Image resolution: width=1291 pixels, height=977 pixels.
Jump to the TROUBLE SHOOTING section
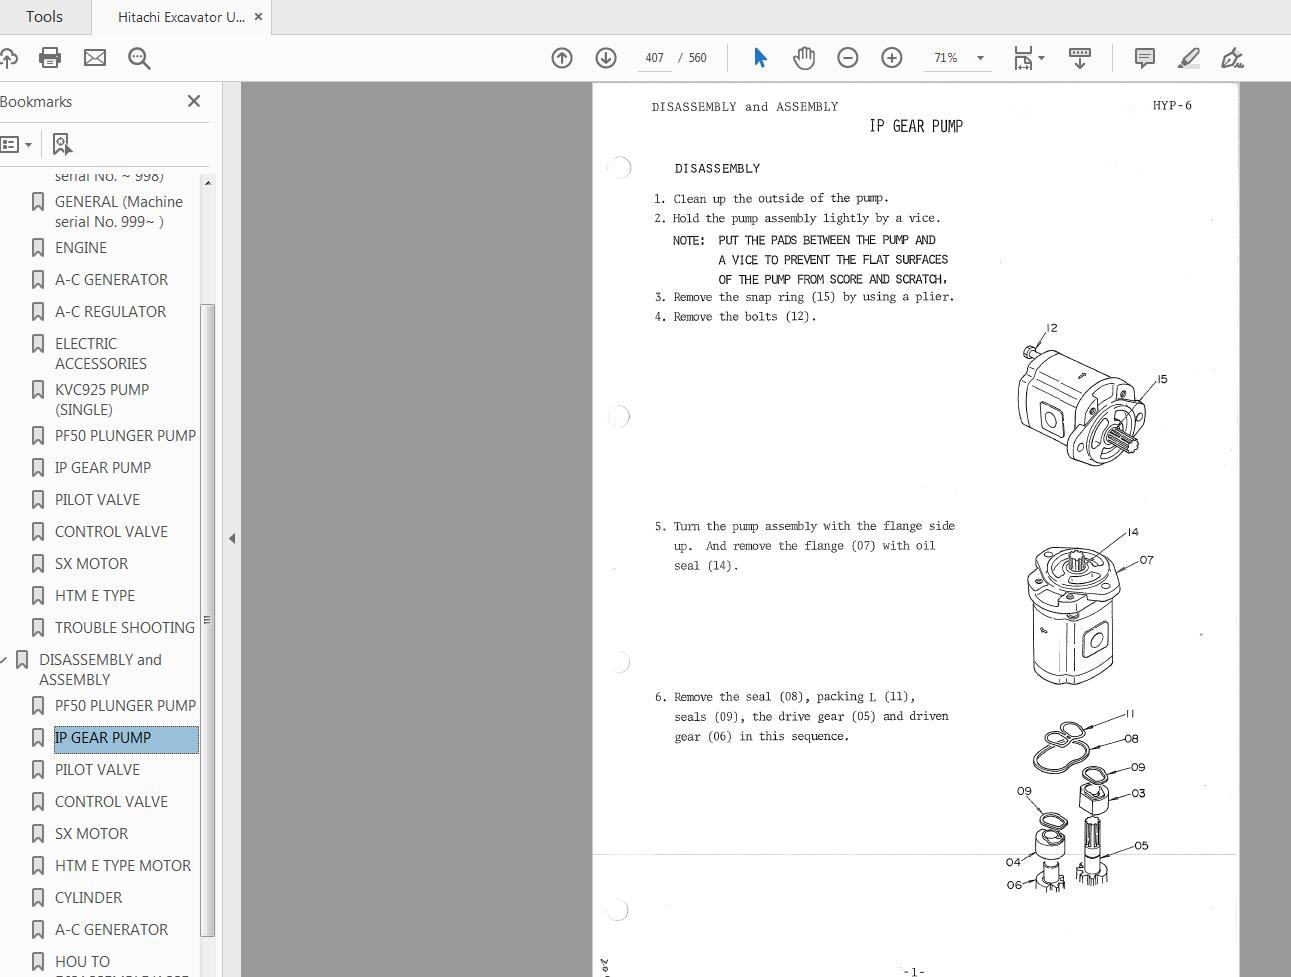(x=126, y=627)
